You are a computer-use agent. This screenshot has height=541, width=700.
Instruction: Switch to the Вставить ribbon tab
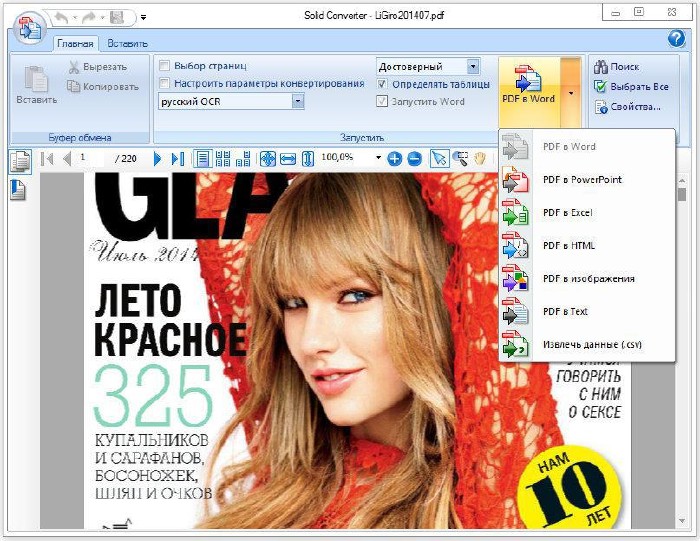(127, 43)
